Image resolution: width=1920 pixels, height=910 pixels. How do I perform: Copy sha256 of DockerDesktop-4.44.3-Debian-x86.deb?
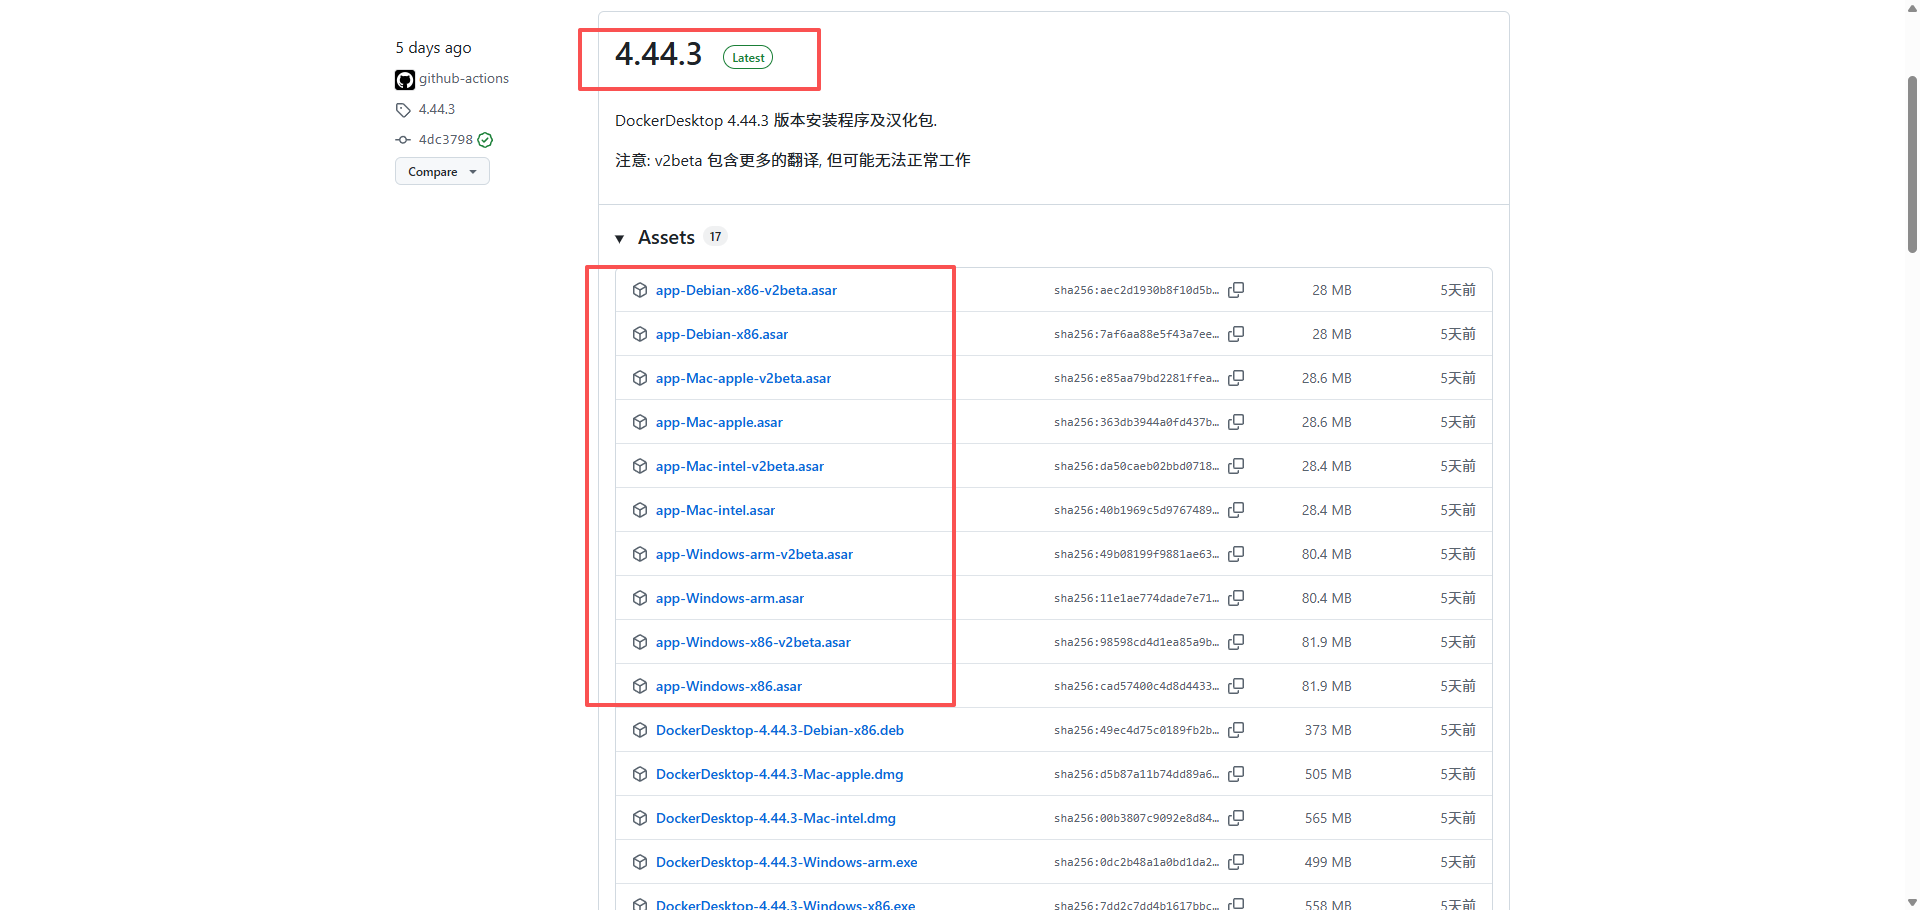(x=1236, y=730)
